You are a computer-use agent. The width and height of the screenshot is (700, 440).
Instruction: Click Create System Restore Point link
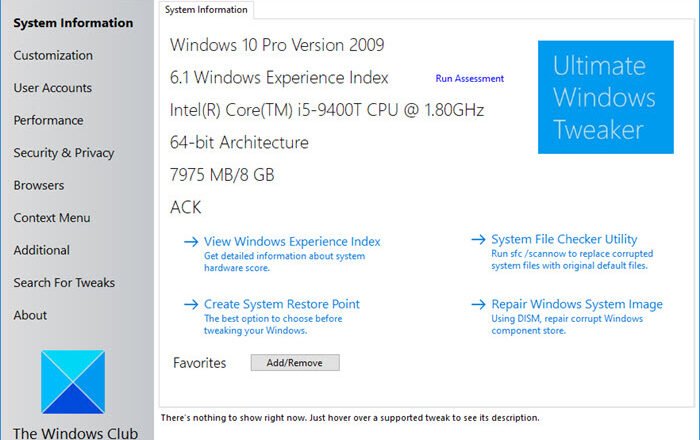[x=281, y=304]
